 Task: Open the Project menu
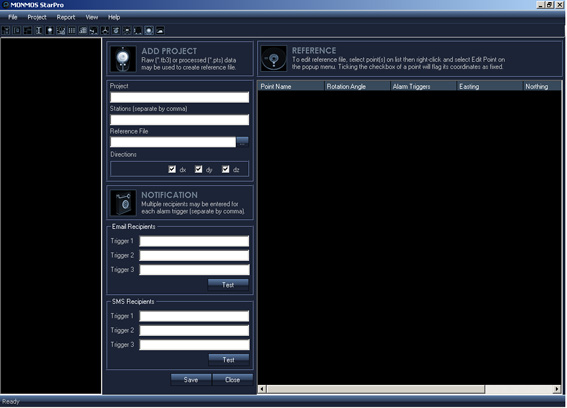click(37, 17)
